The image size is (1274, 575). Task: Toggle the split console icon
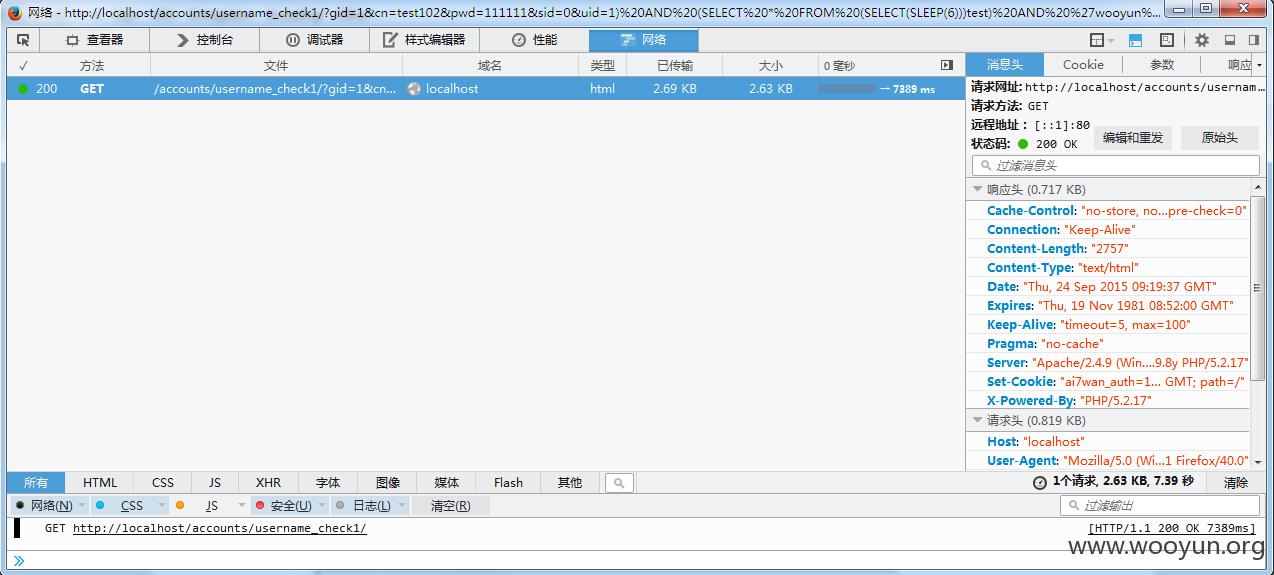pyautogui.click(x=1135, y=40)
